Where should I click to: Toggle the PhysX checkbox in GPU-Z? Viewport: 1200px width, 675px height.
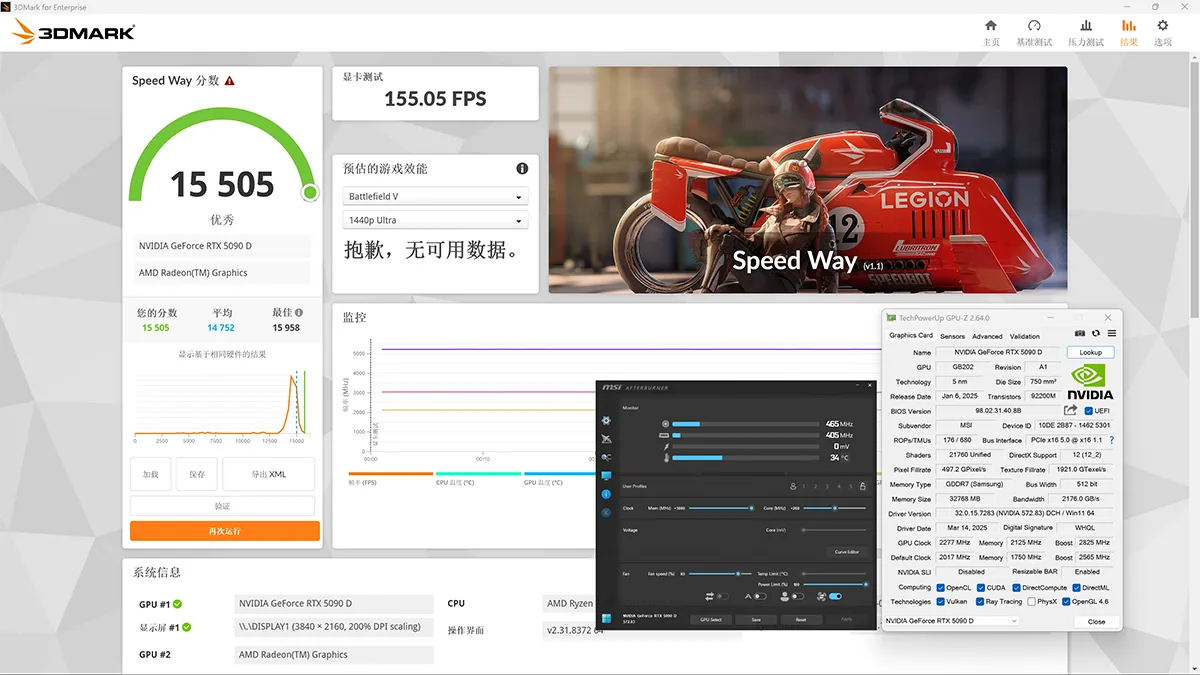(x=1031, y=602)
